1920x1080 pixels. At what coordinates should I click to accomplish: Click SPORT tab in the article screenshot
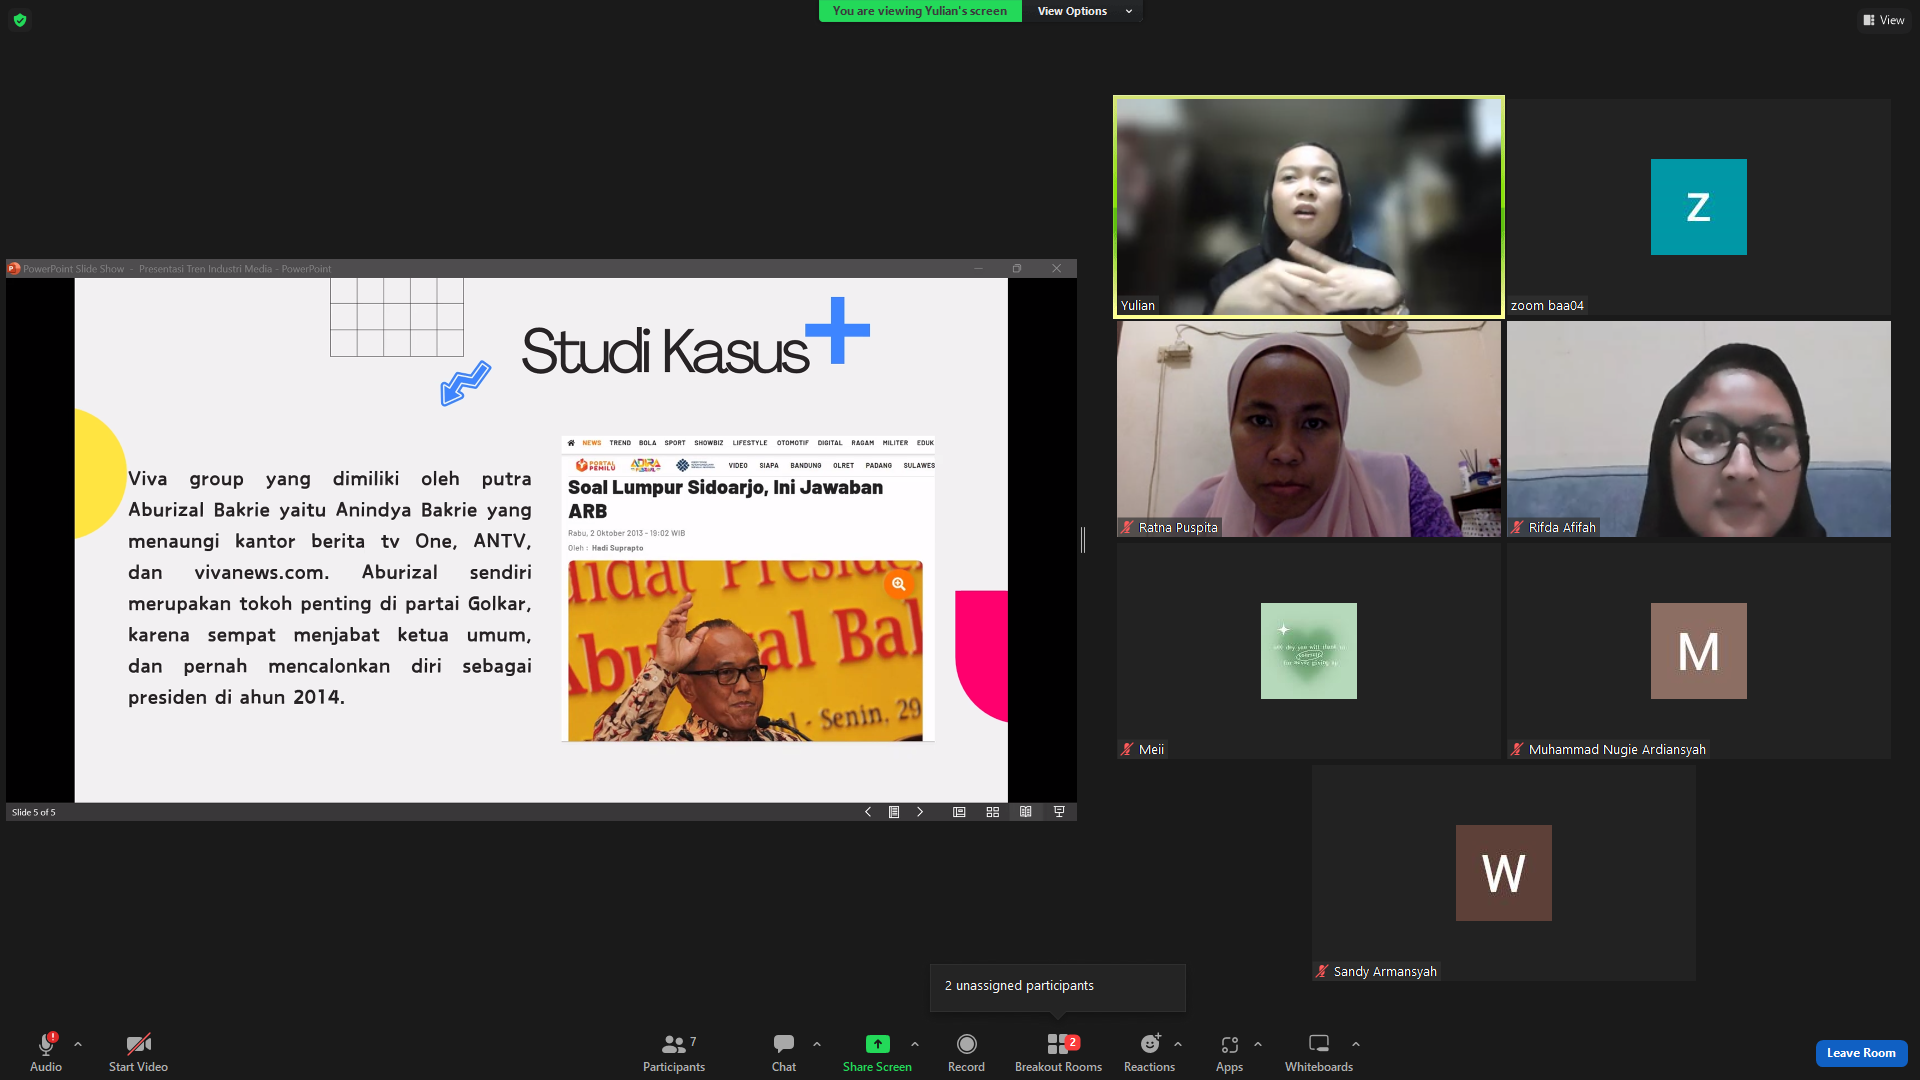(675, 443)
